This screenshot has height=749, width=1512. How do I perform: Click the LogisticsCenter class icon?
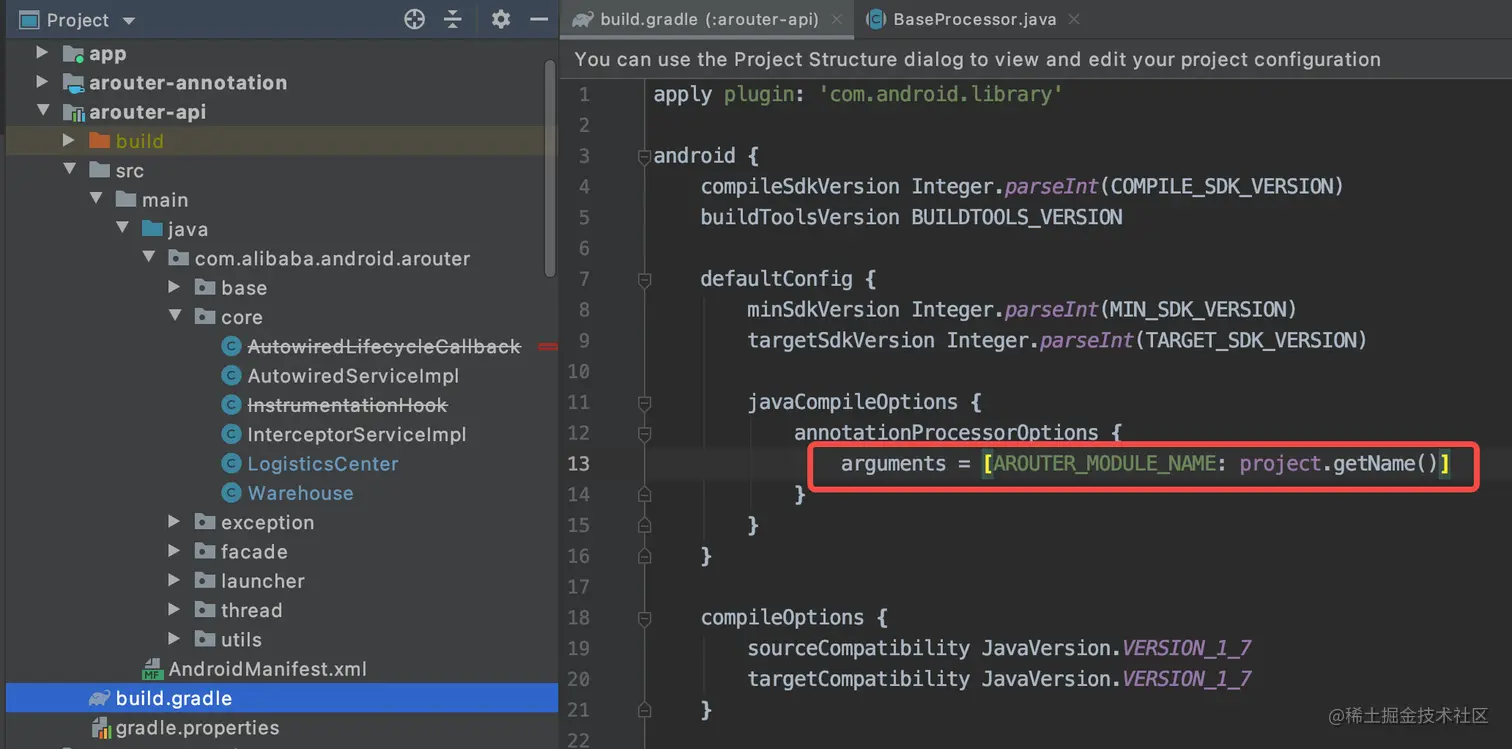pos(231,464)
